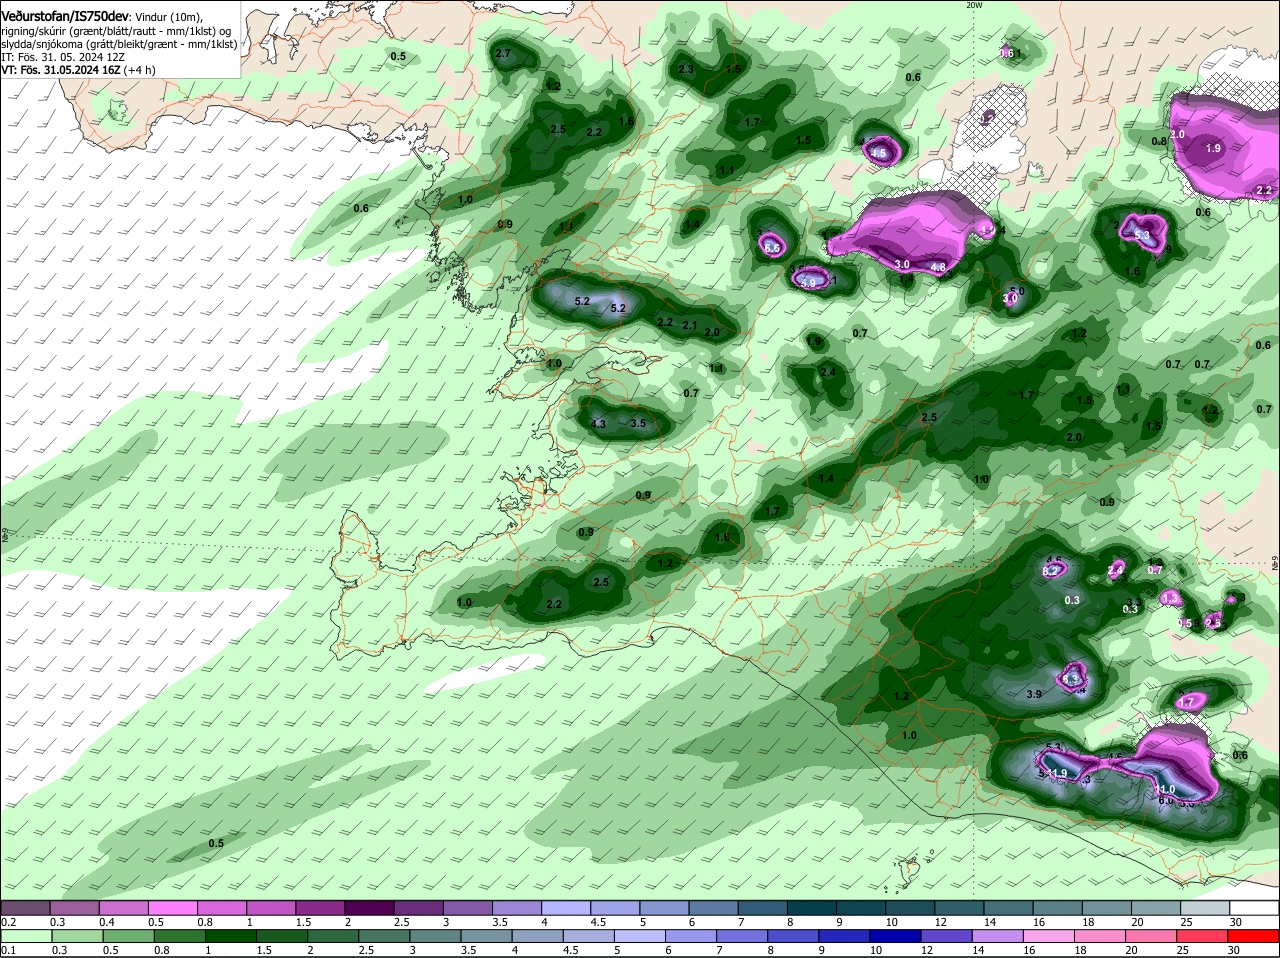The height and width of the screenshot is (958, 1280).
Task: Click the 5.6 value inside small purple spot
Action: [x=771, y=247]
